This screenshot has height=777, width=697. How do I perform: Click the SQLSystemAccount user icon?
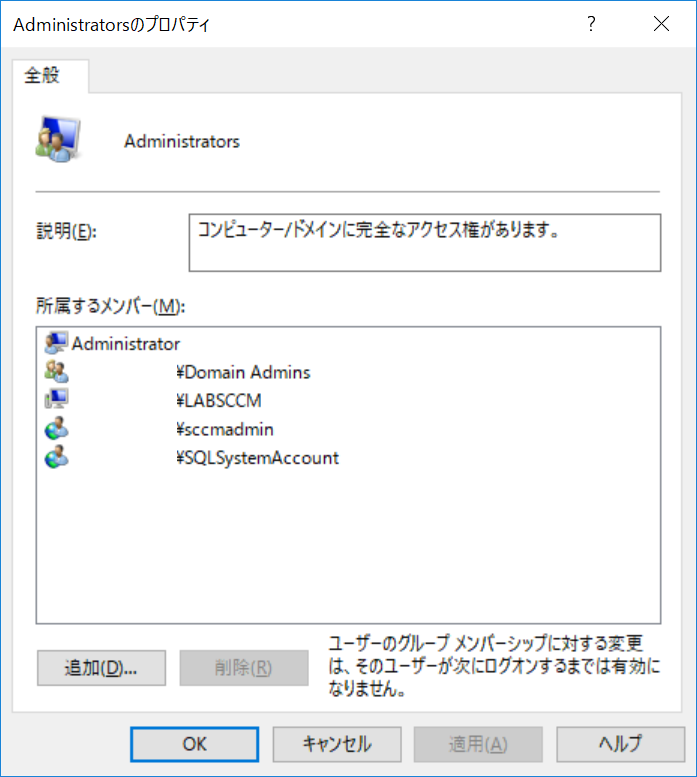56,457
